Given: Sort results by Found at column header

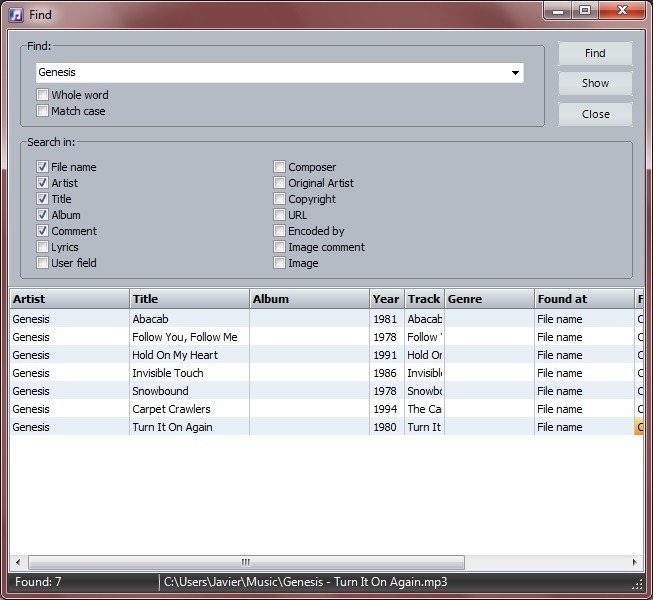Looking at the screenshot, I should [584, 299].
